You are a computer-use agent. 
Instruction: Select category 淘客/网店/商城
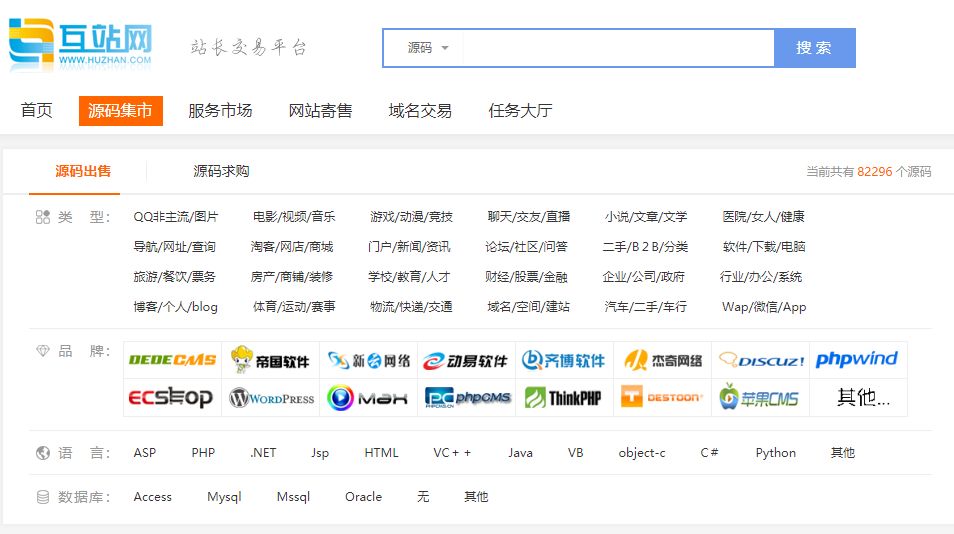(292, 247)
